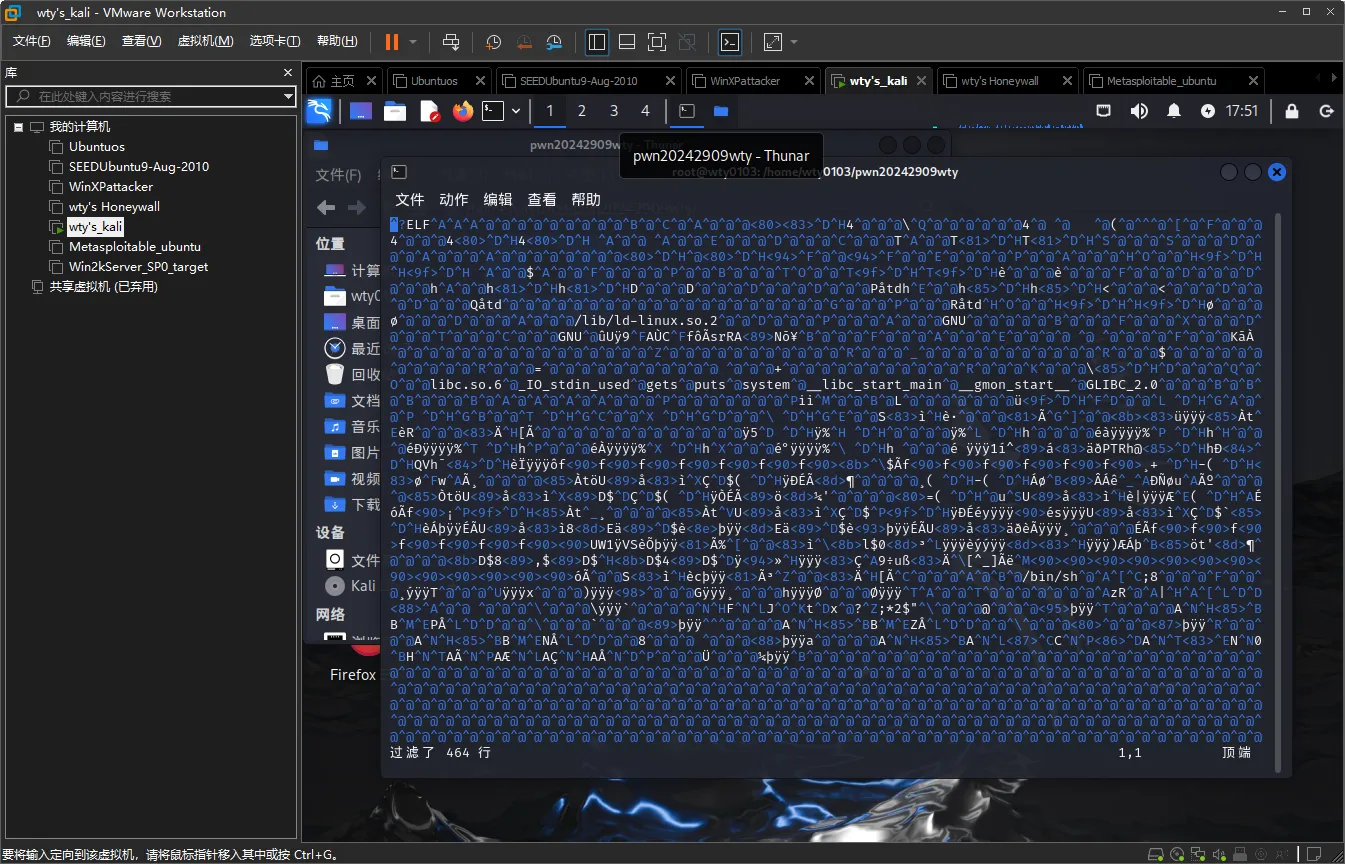
Task: Click the library search input field
Action: [x=145, y=96]
